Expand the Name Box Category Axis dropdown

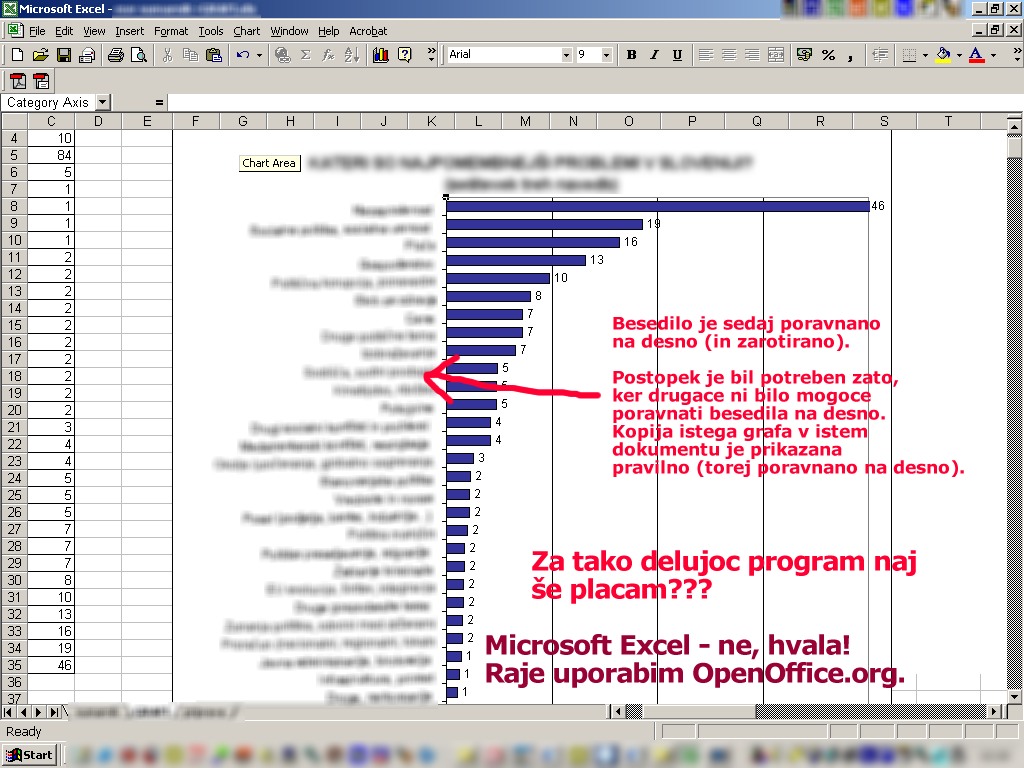click(103, 103)
